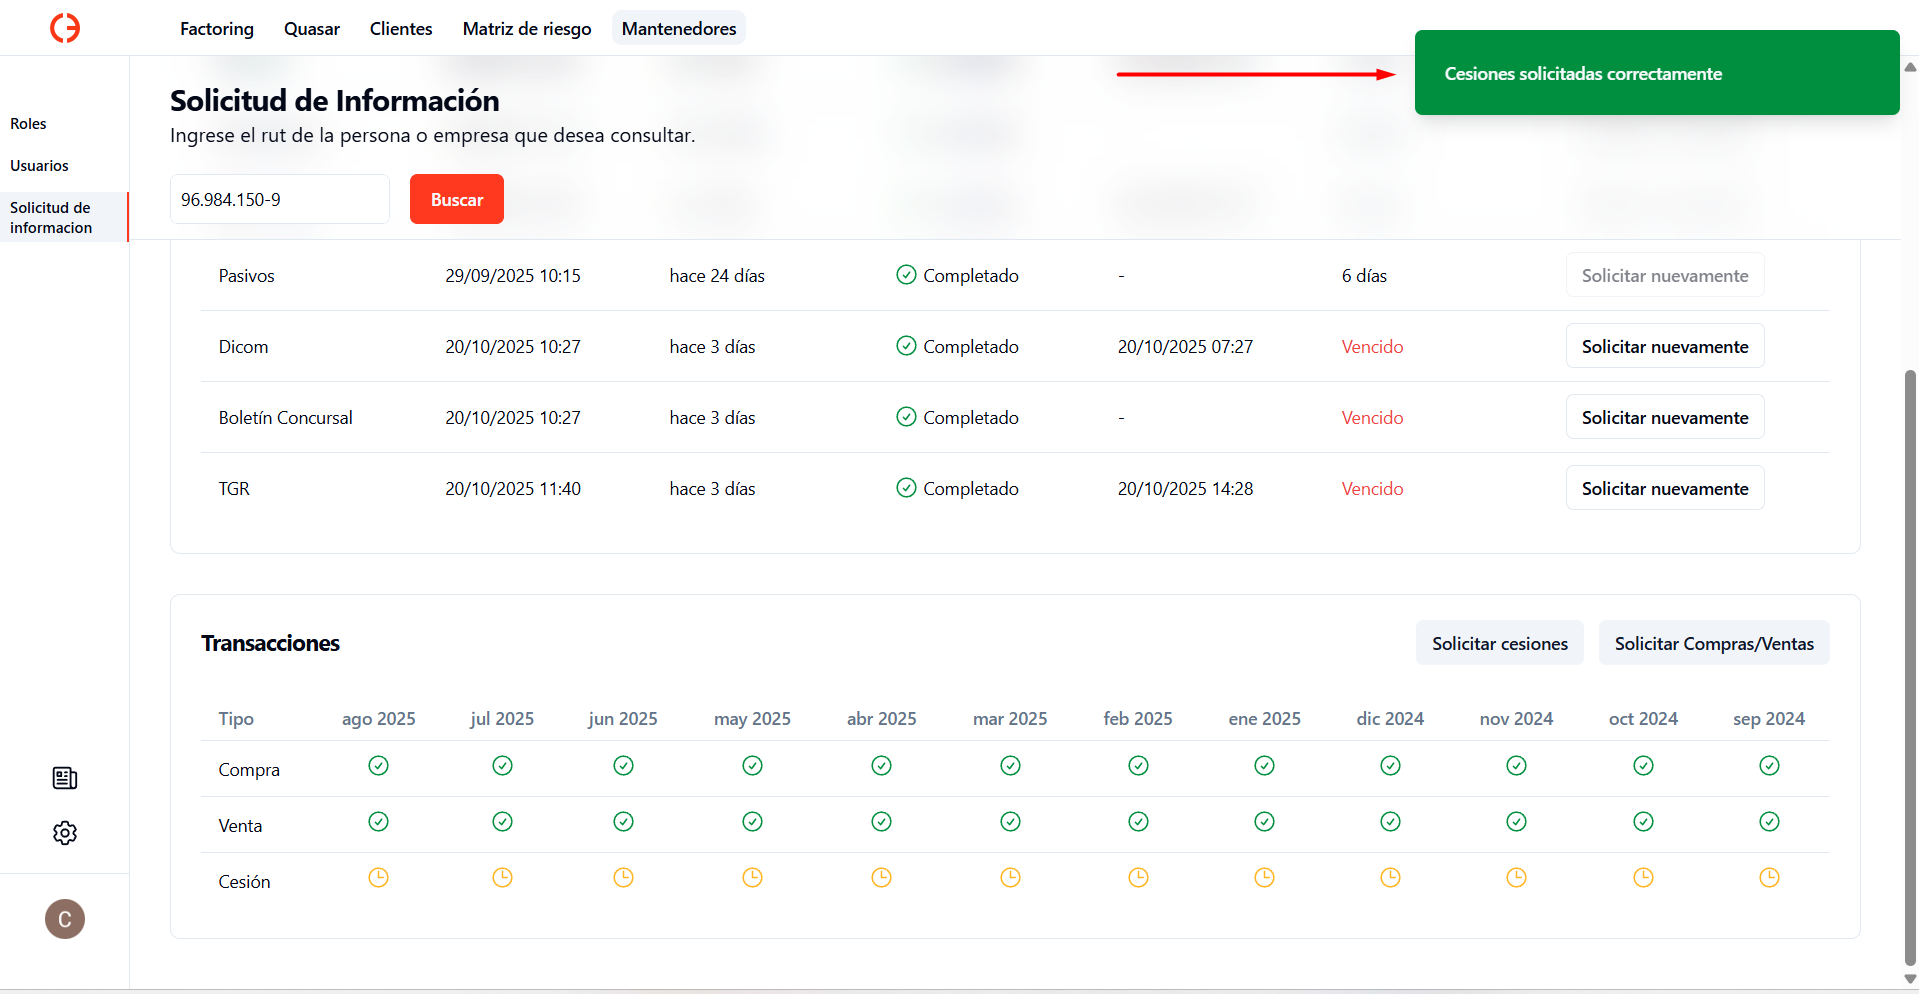Click the Completado icon on the Pasivos row
The image size is (1919, 994).
(906, 274)
